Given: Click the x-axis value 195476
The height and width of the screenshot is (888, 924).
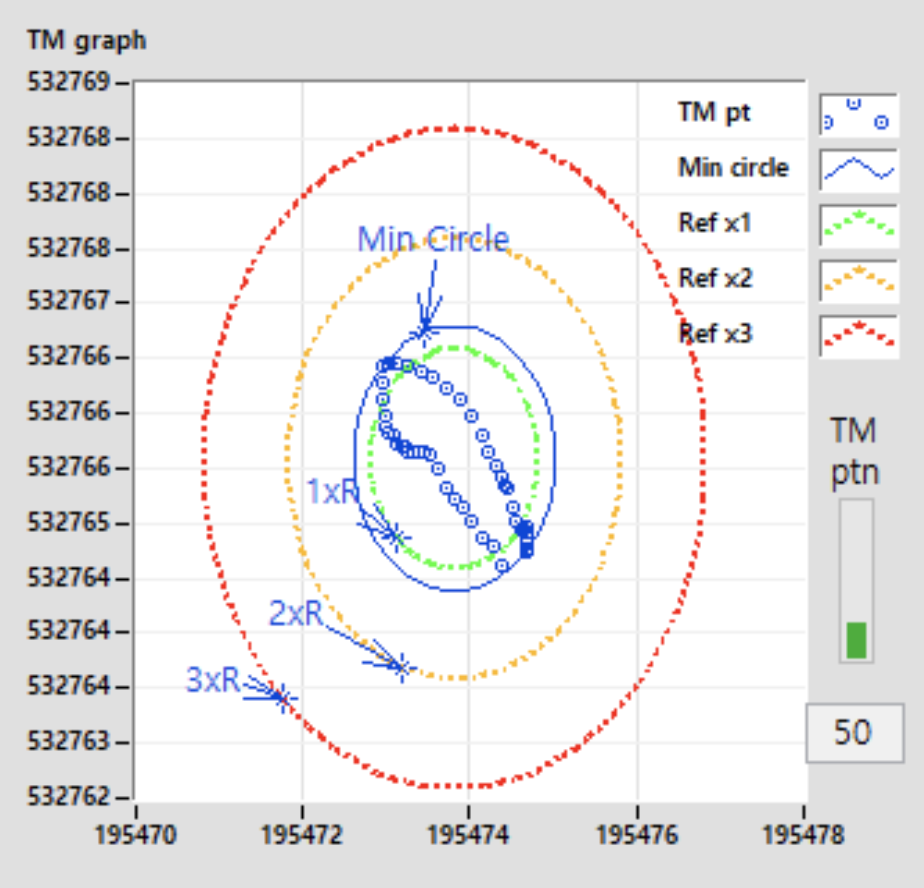Looking at the screenshot, I should (637, 835).
